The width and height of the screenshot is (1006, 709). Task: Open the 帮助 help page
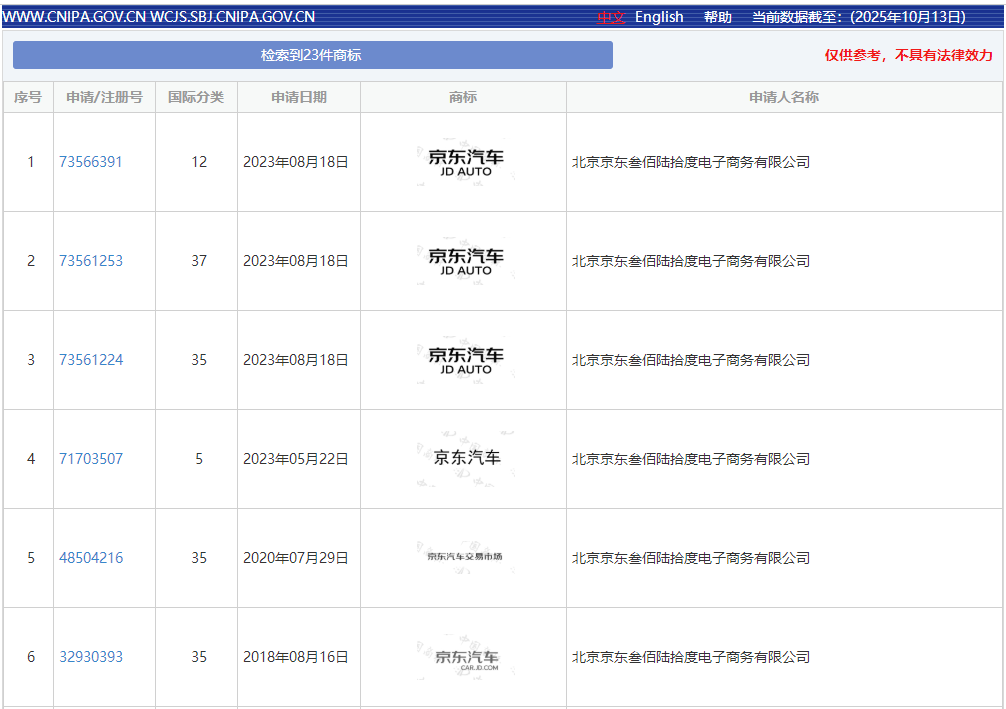click(717, 17)
